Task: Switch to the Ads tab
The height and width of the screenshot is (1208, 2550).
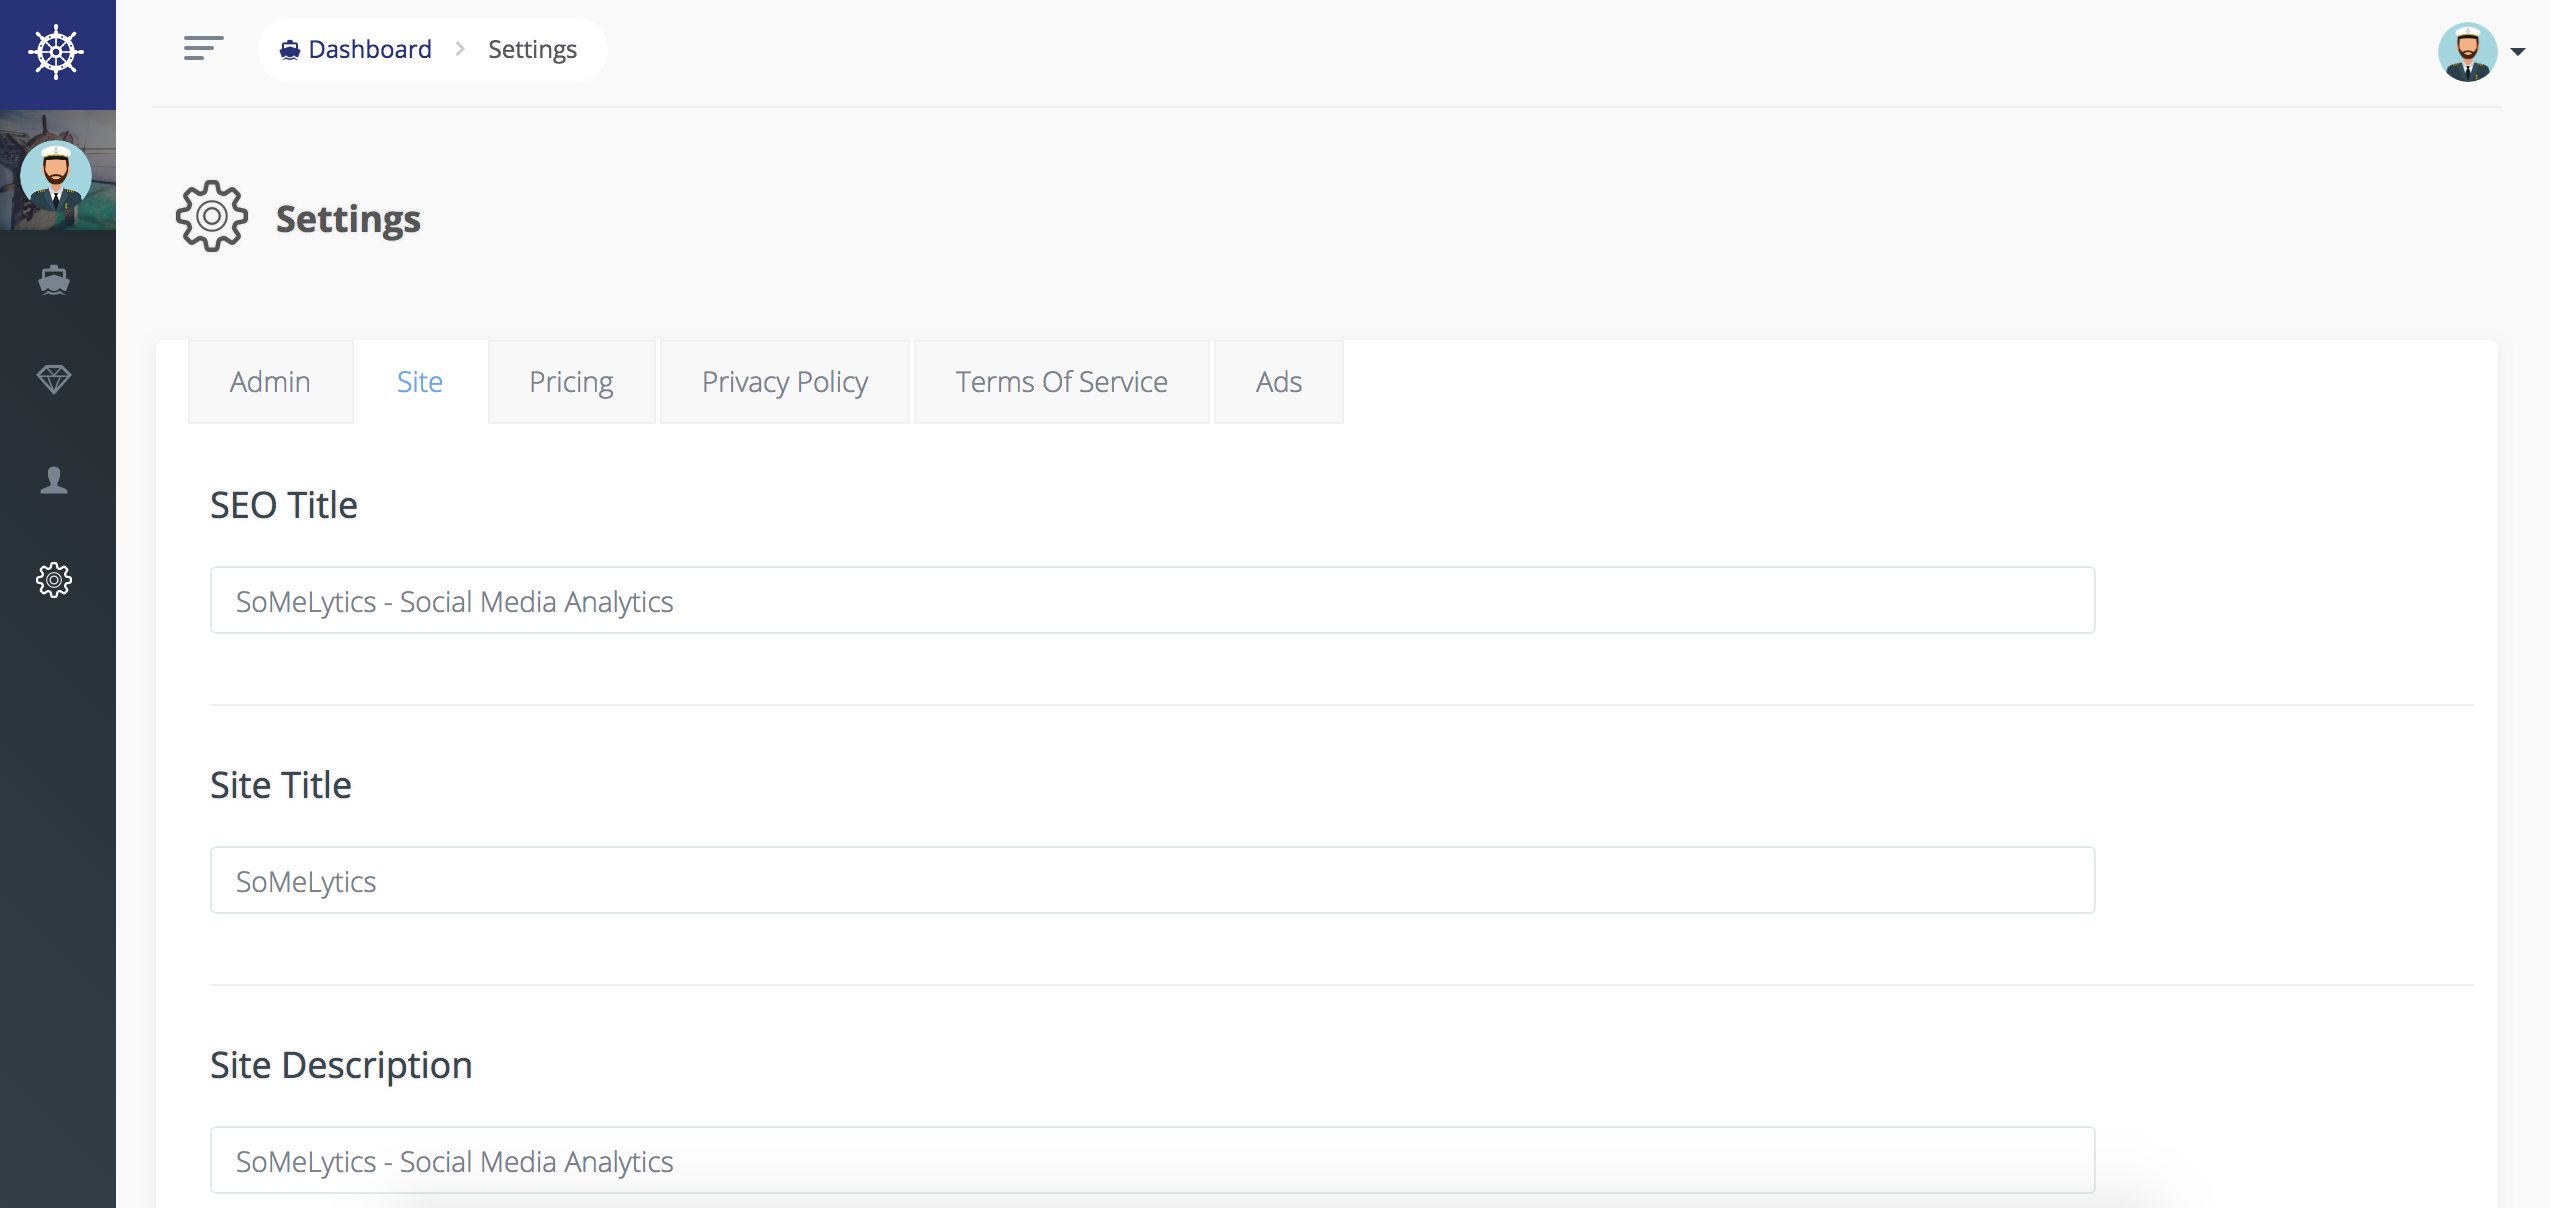Action: [1278, 382]
